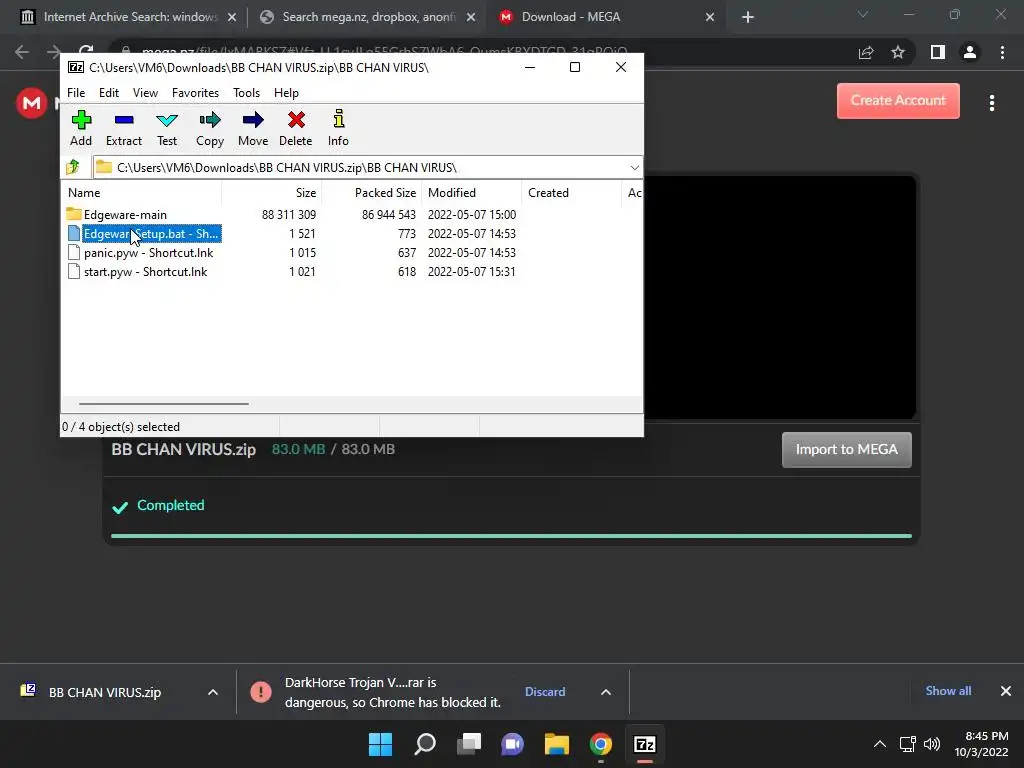Open the Help menu in 7-Zip
Image resolution: width=1024 pixels, height=768 pixels.
click(286, 93)
